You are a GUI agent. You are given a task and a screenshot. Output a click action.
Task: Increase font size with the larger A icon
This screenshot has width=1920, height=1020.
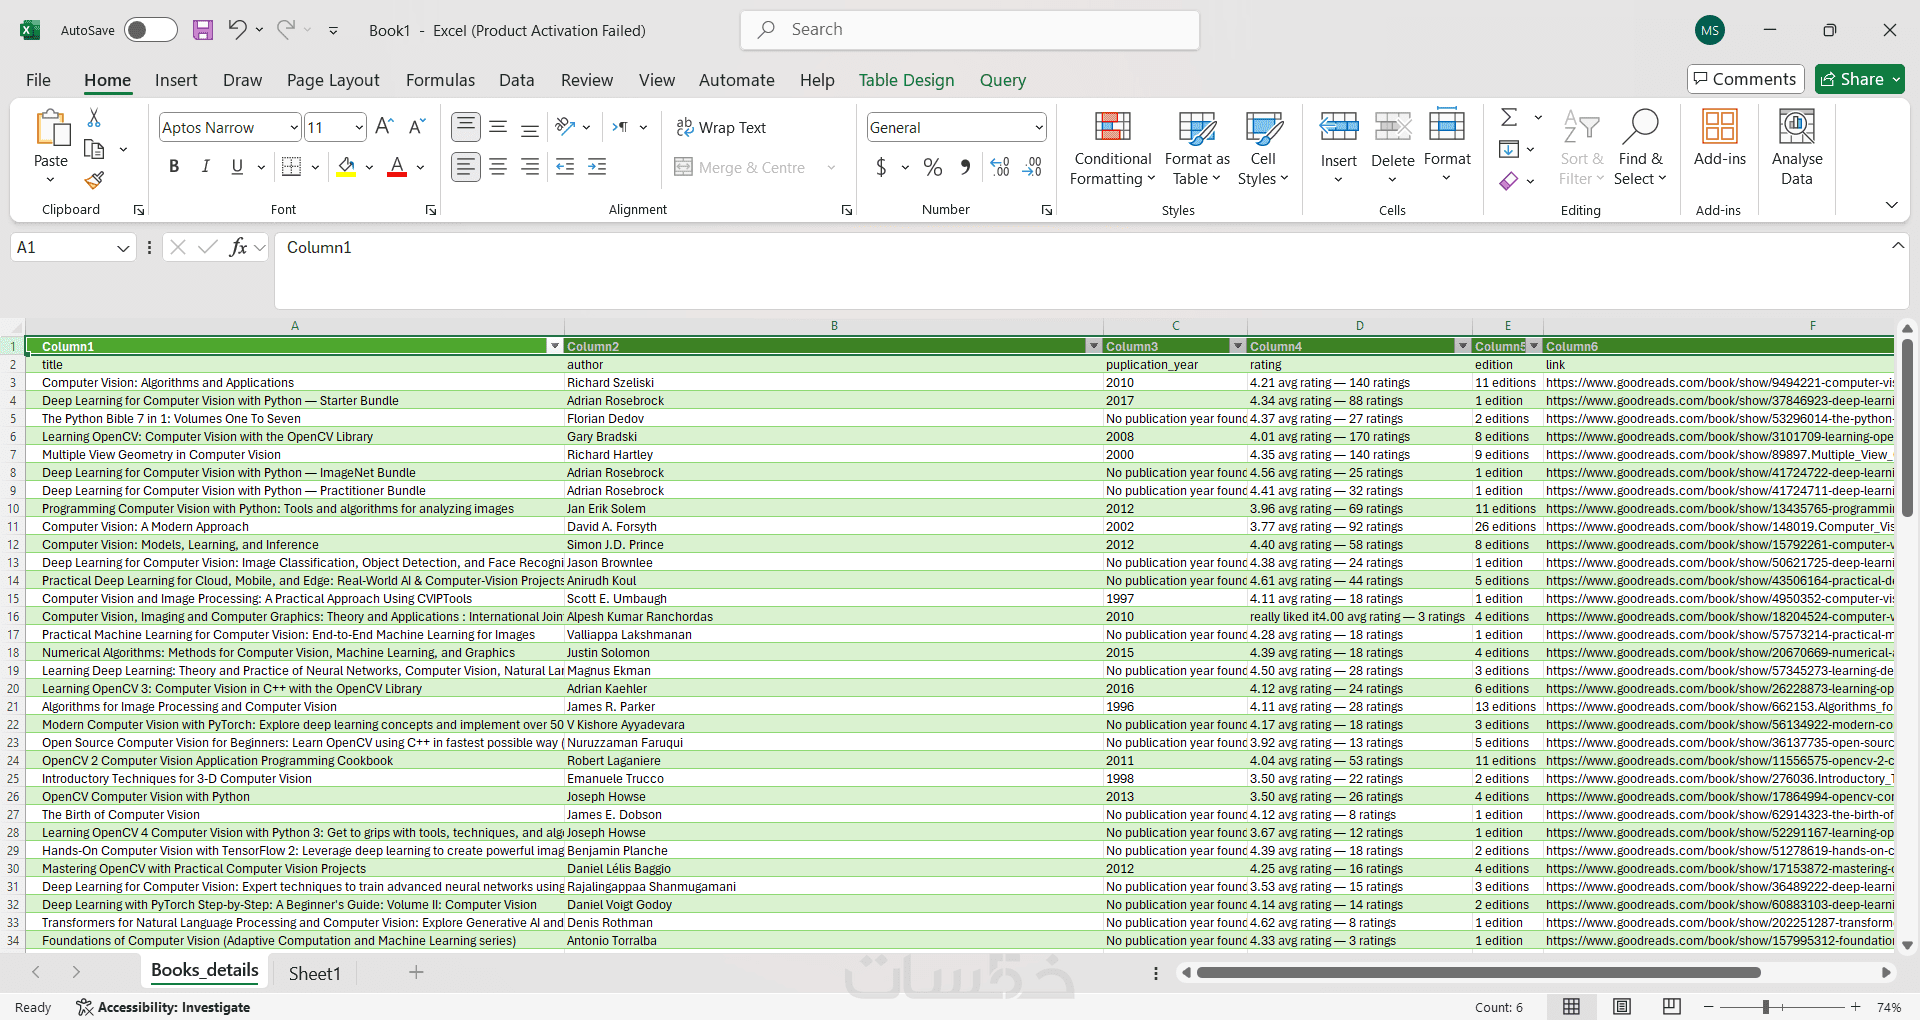click(384, 126)
